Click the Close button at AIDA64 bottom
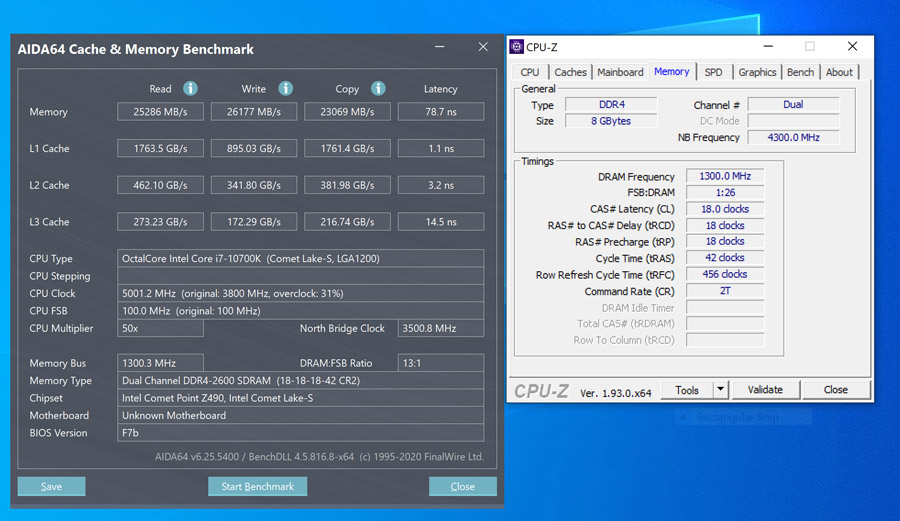 [463, 487]
